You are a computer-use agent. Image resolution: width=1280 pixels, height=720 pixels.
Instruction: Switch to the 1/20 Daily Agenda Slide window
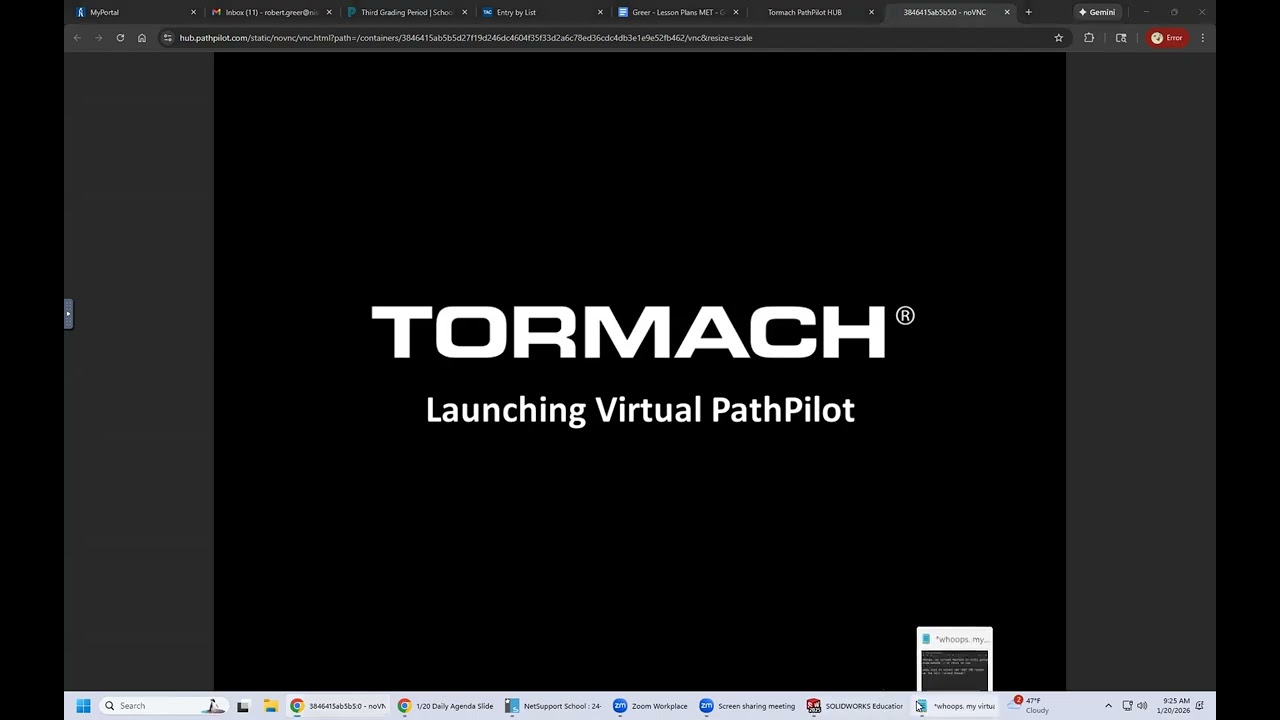tap(447, 706)
